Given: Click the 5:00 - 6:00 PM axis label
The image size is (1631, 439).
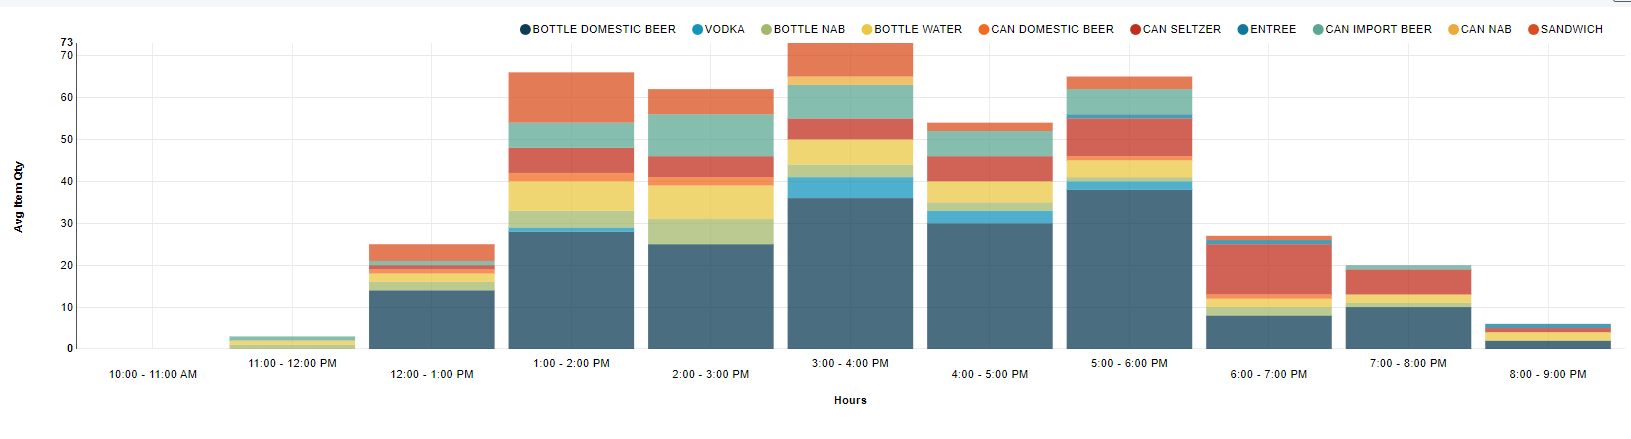Looking at the screenshot, I should (1129, 364).
